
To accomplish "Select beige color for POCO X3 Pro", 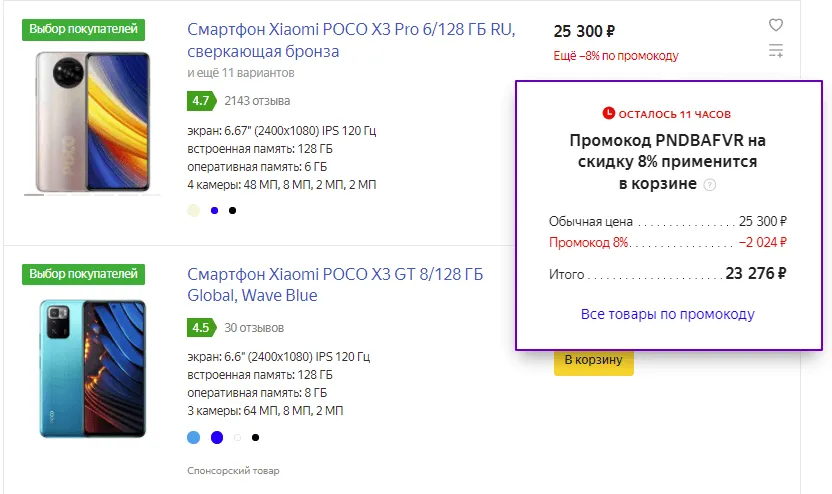I will point(194,210).
